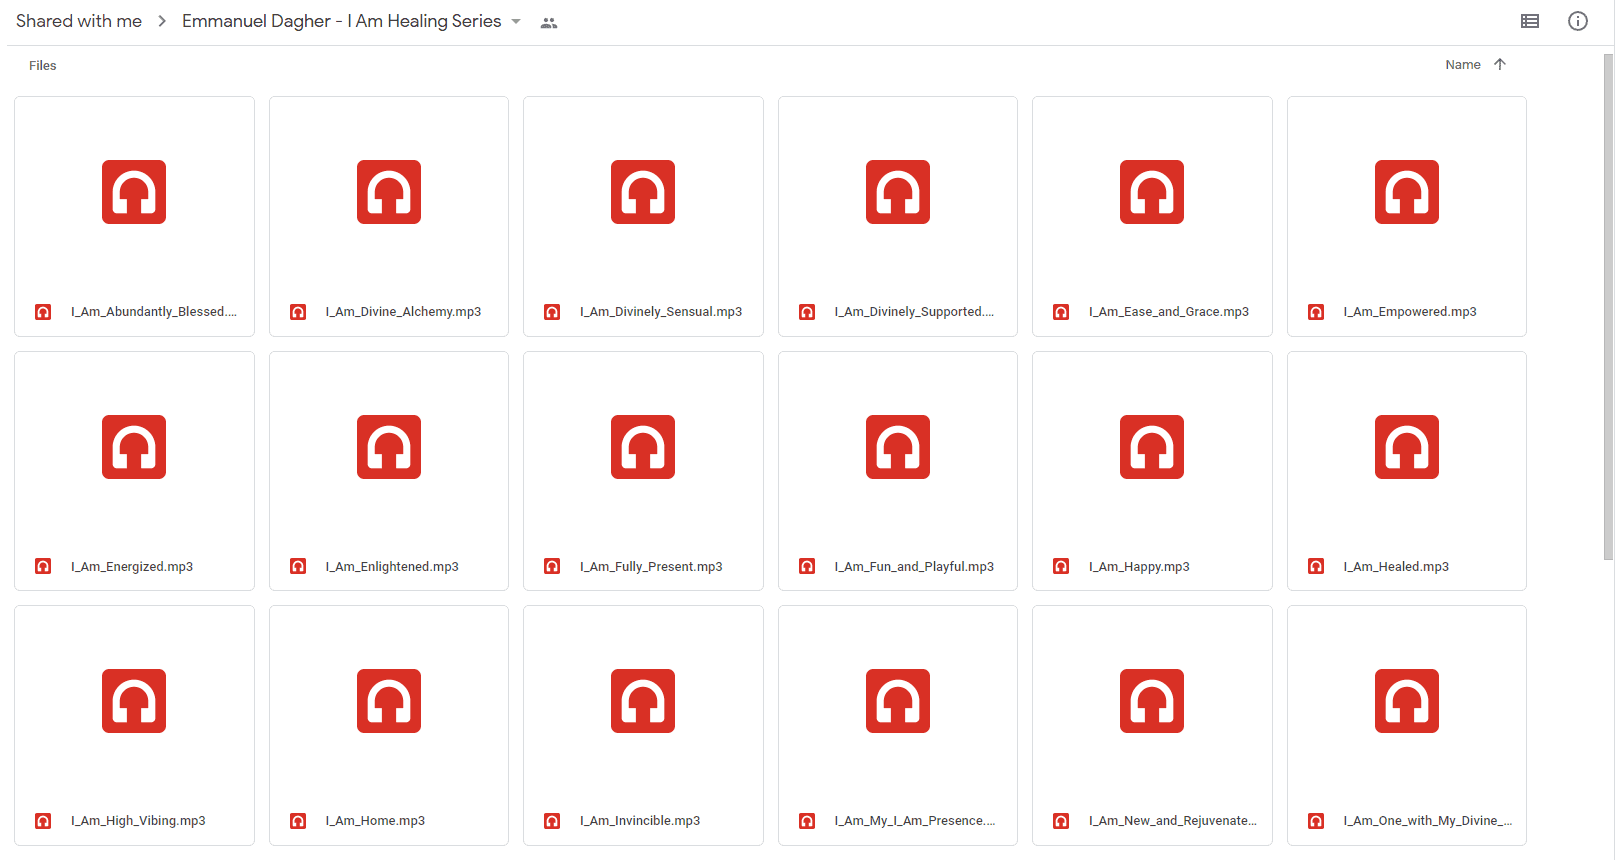Select file name I_Am_High_Vibing.mp3
Viewport: 1619px width, 860px height.
pyautogui.click(x=138, y=821)
